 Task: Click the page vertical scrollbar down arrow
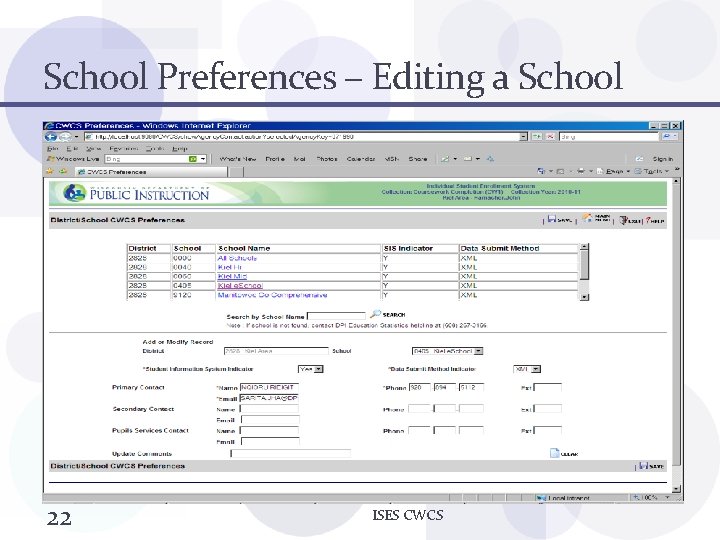coord(676,489)
